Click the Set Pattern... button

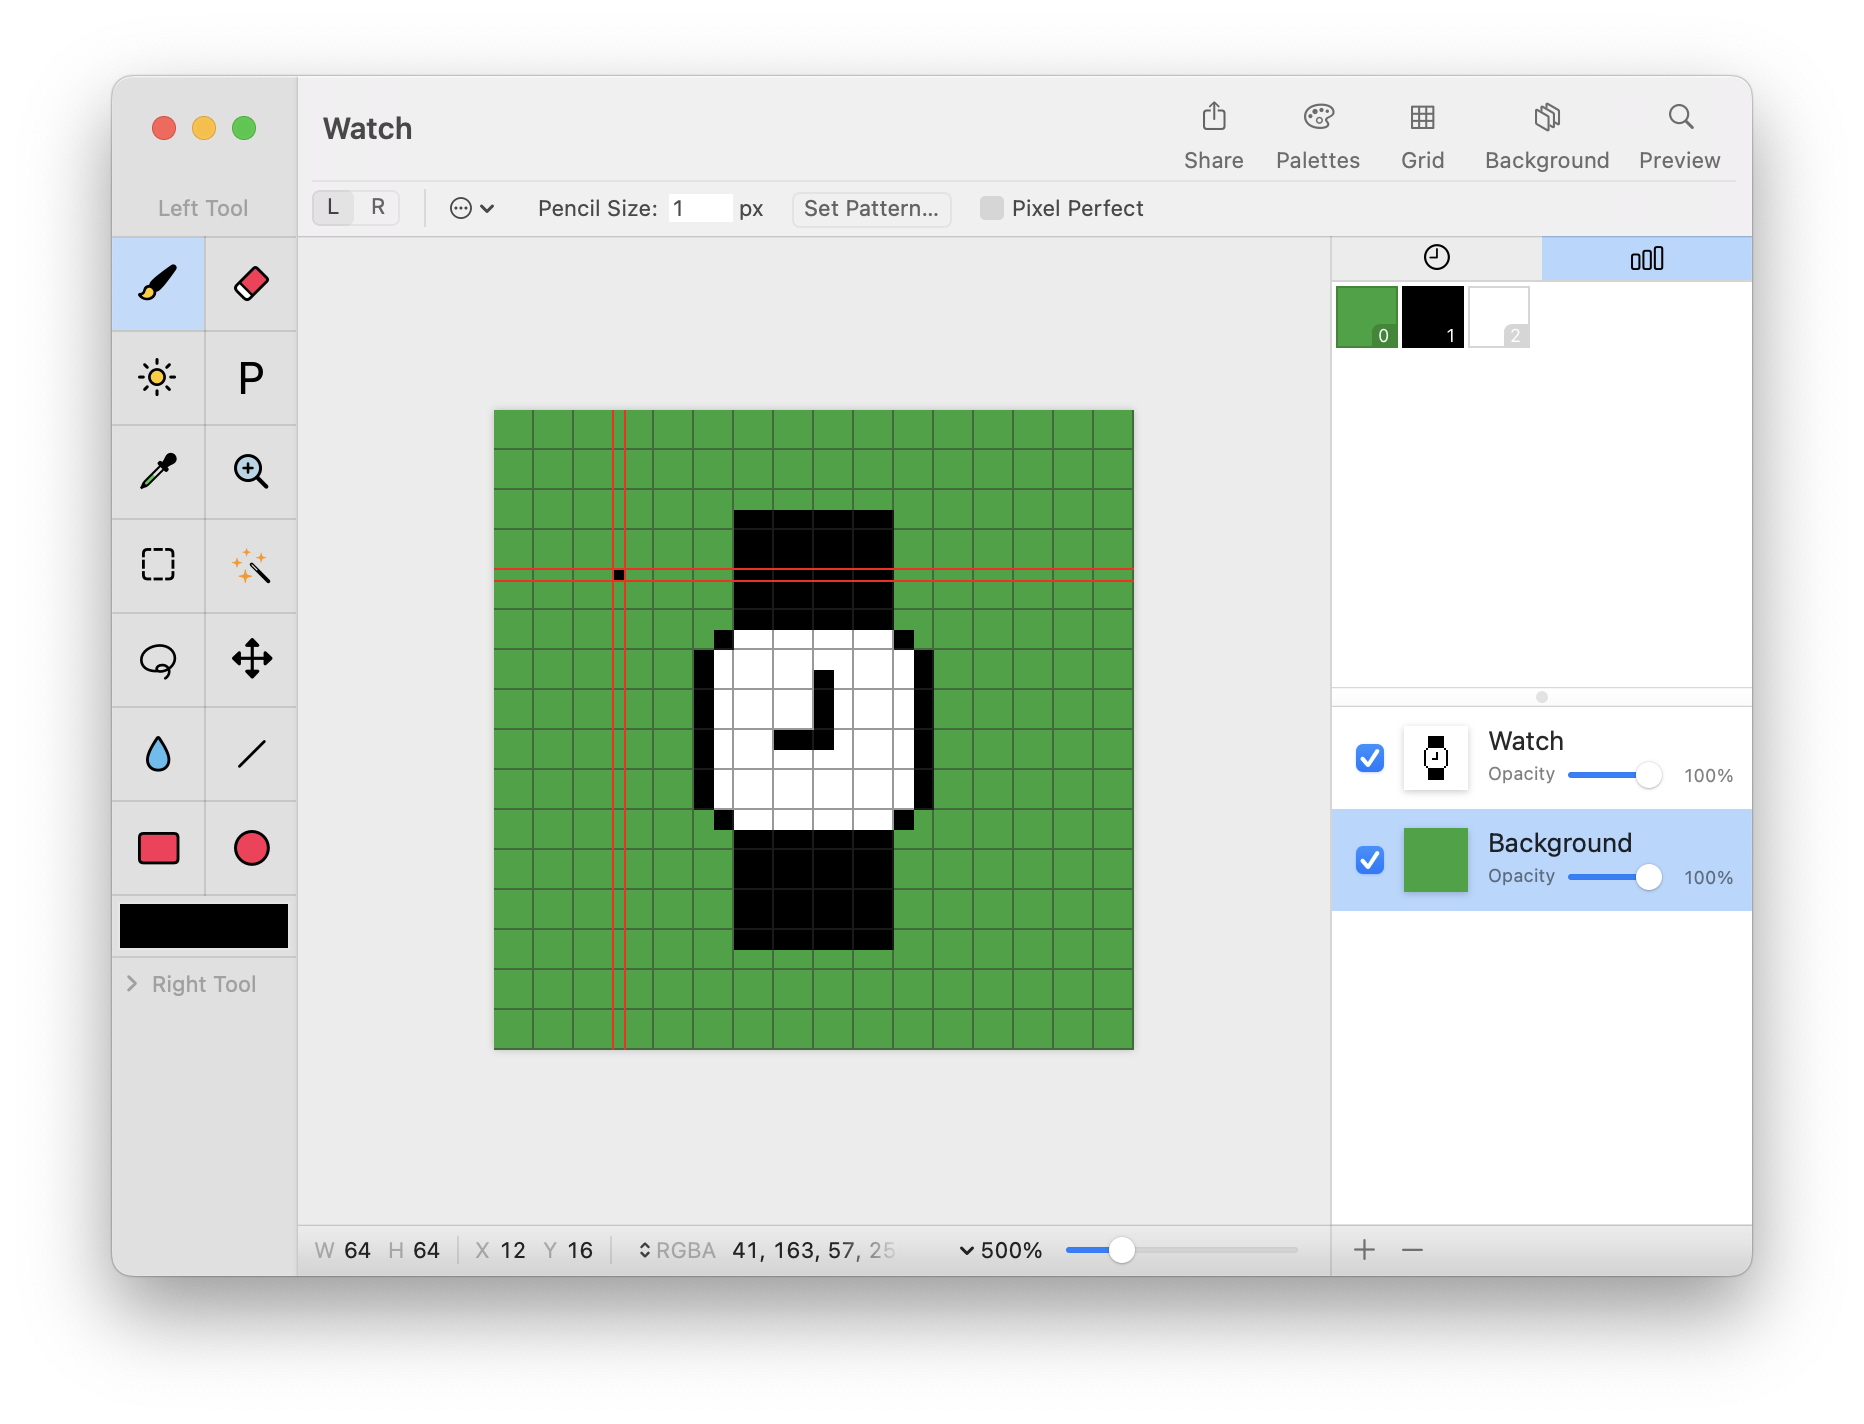870,208
